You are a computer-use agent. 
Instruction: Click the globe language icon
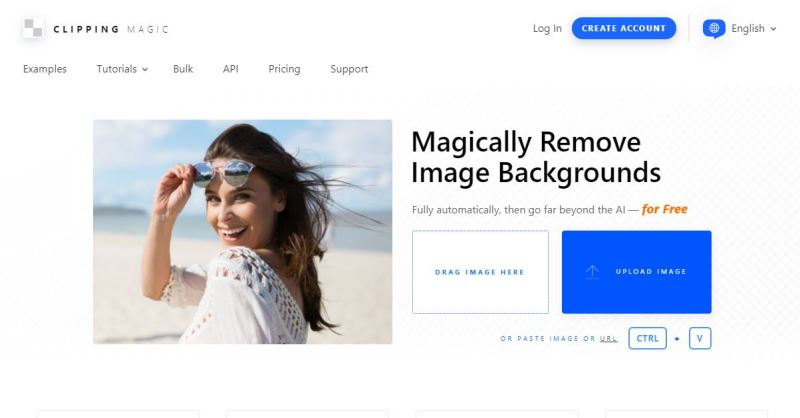point(714,29)
